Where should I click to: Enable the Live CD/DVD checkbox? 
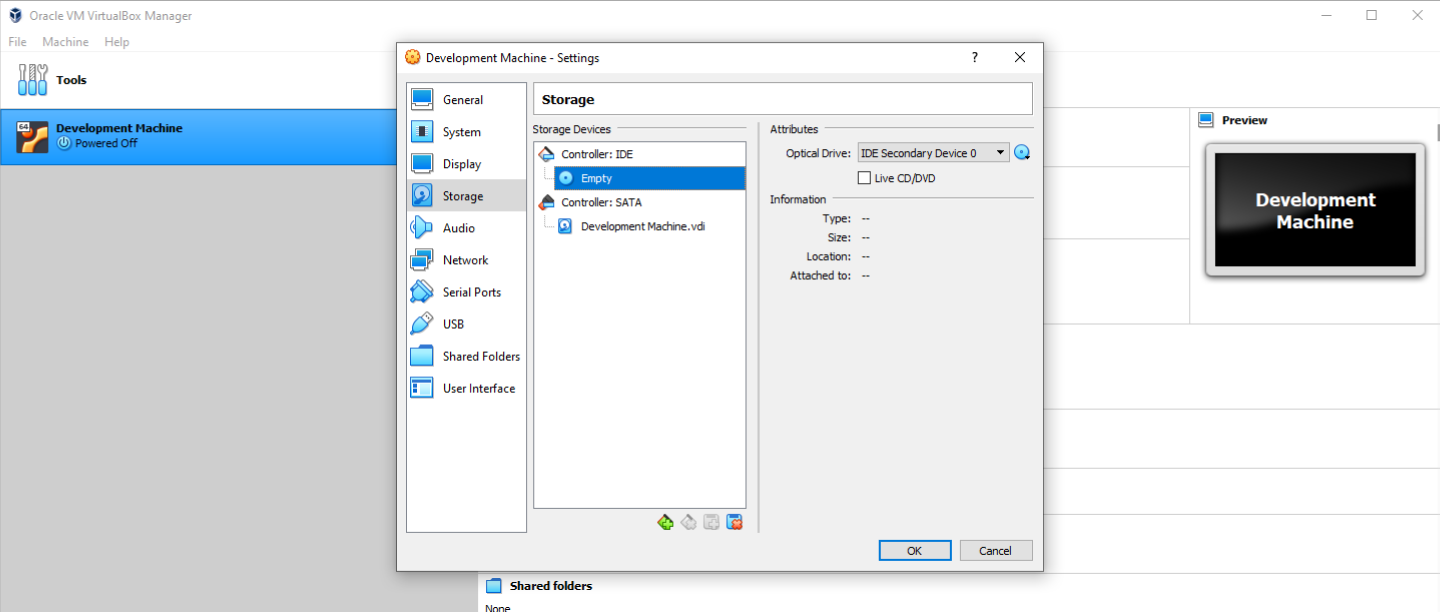click(864, 178)
